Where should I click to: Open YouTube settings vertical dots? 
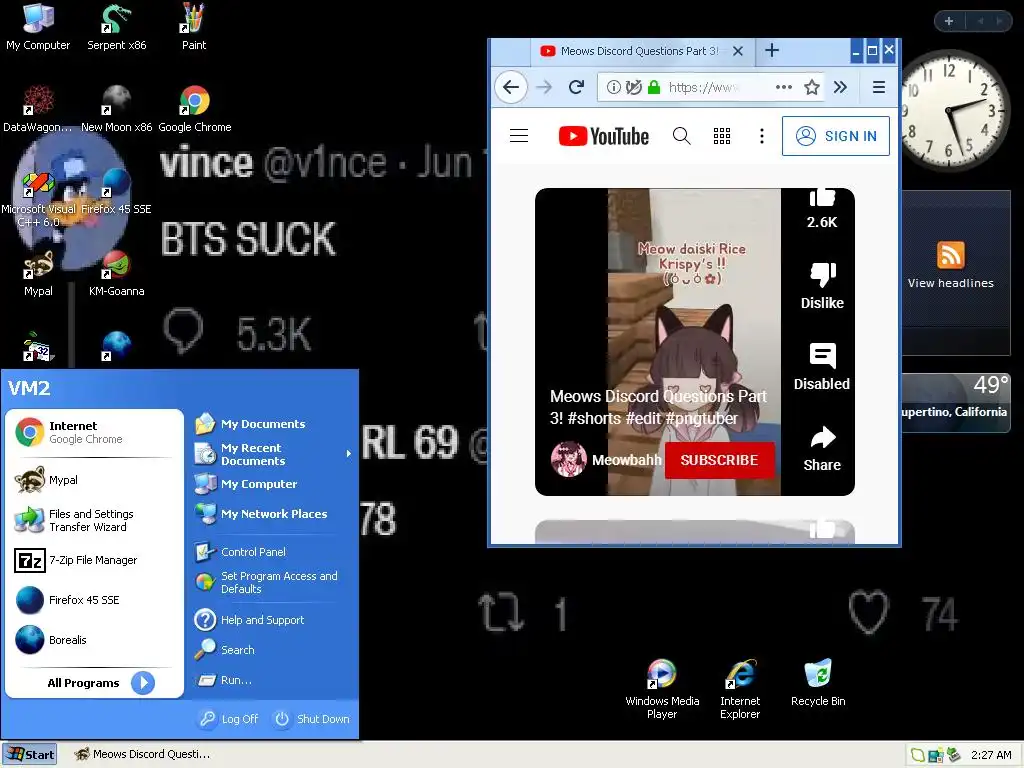pos(761,136)
